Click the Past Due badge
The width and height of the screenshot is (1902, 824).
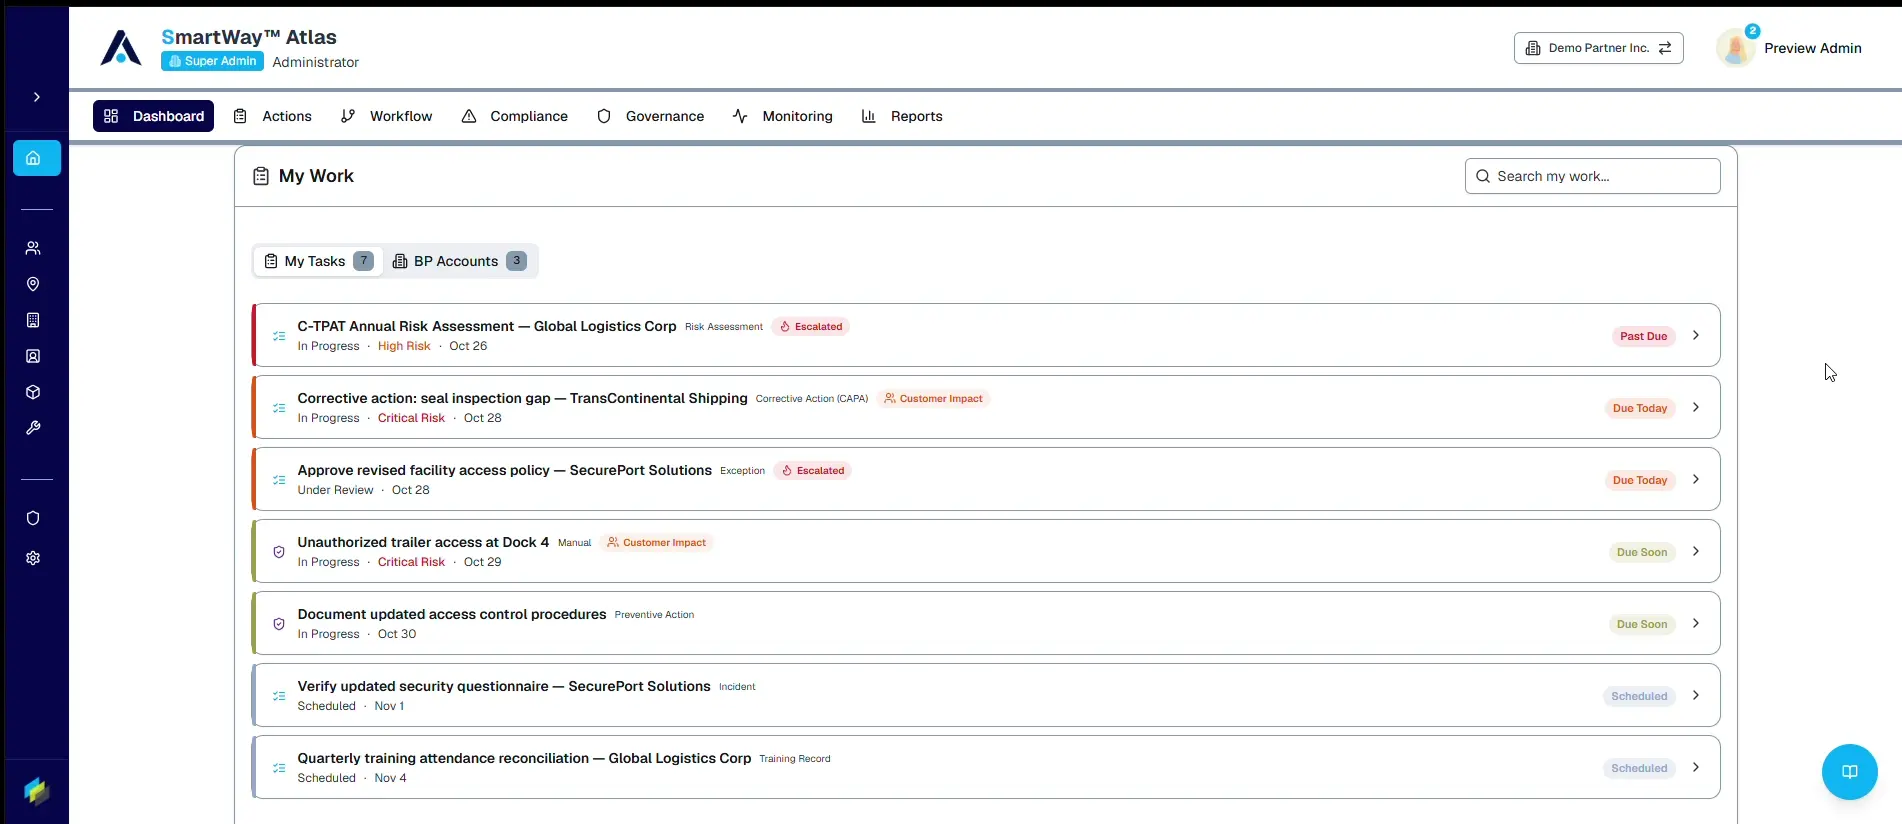1643,336
